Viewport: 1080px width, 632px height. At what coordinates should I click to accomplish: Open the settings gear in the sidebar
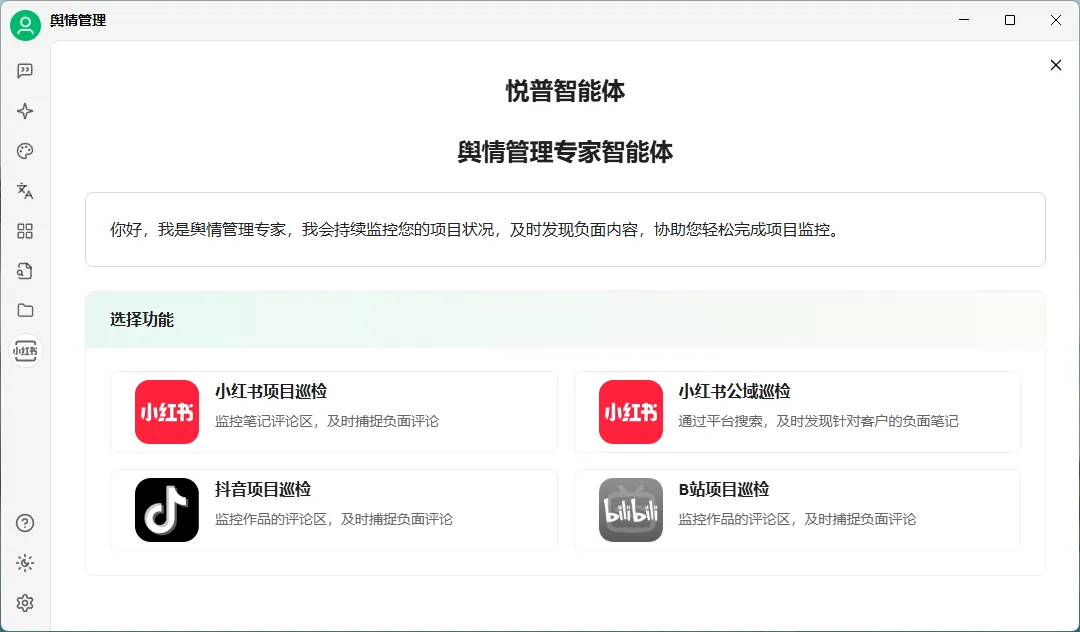(x=25, y=602)
